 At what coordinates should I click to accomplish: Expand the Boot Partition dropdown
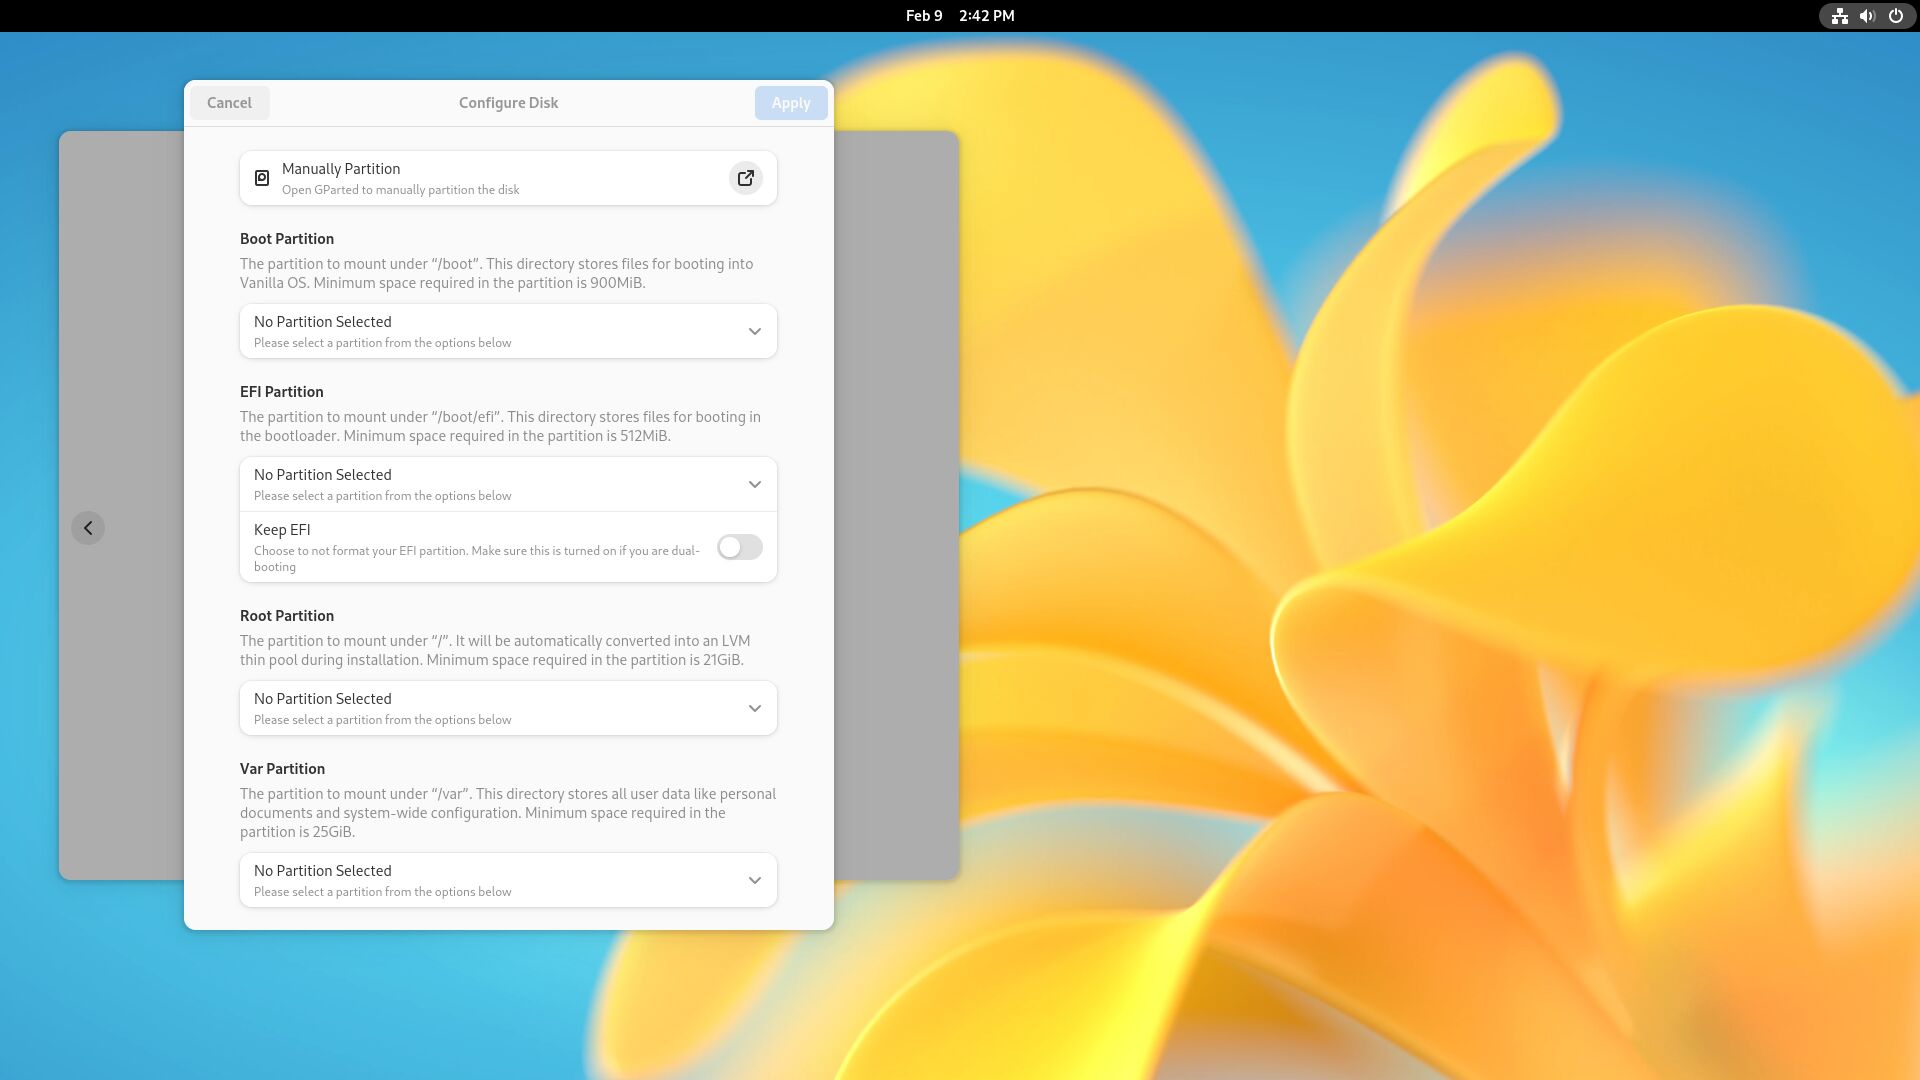508,331
